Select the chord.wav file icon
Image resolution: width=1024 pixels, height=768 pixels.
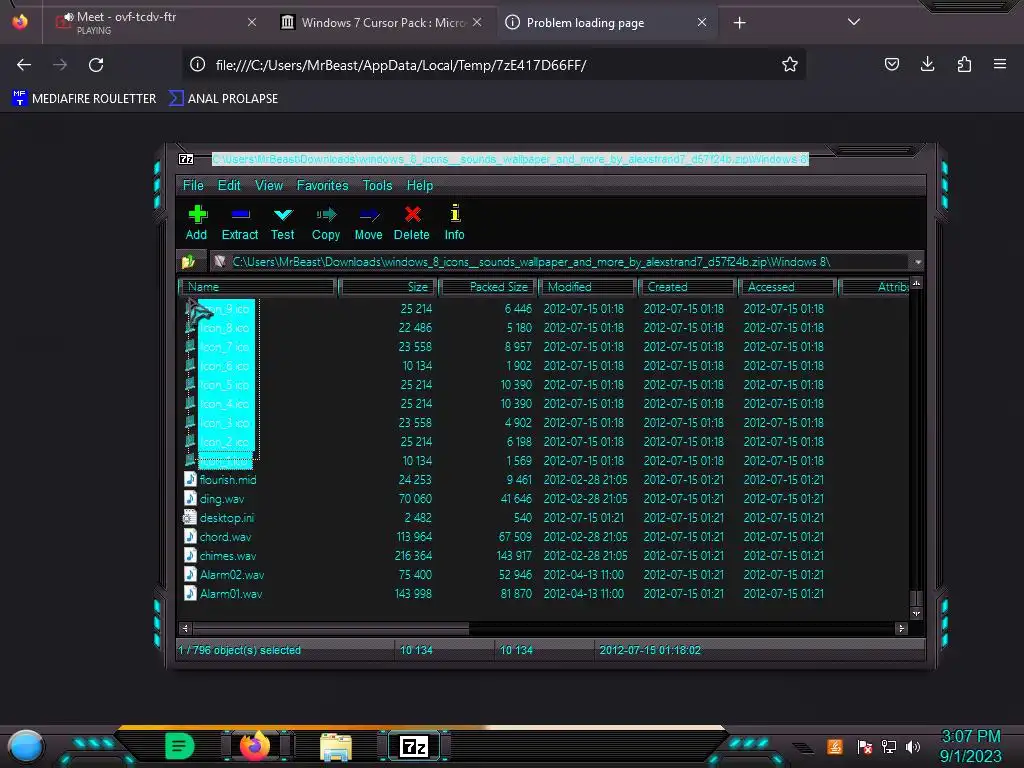pyautogui.click(x=190, y=536)
